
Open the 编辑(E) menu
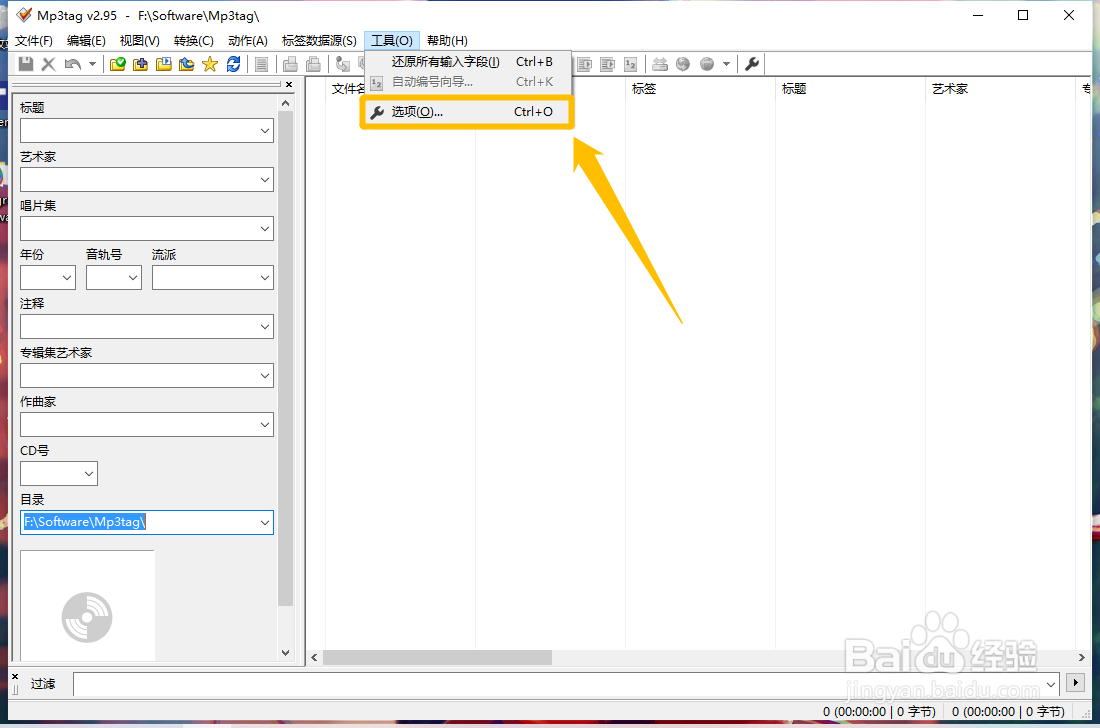tap(86, 41)
